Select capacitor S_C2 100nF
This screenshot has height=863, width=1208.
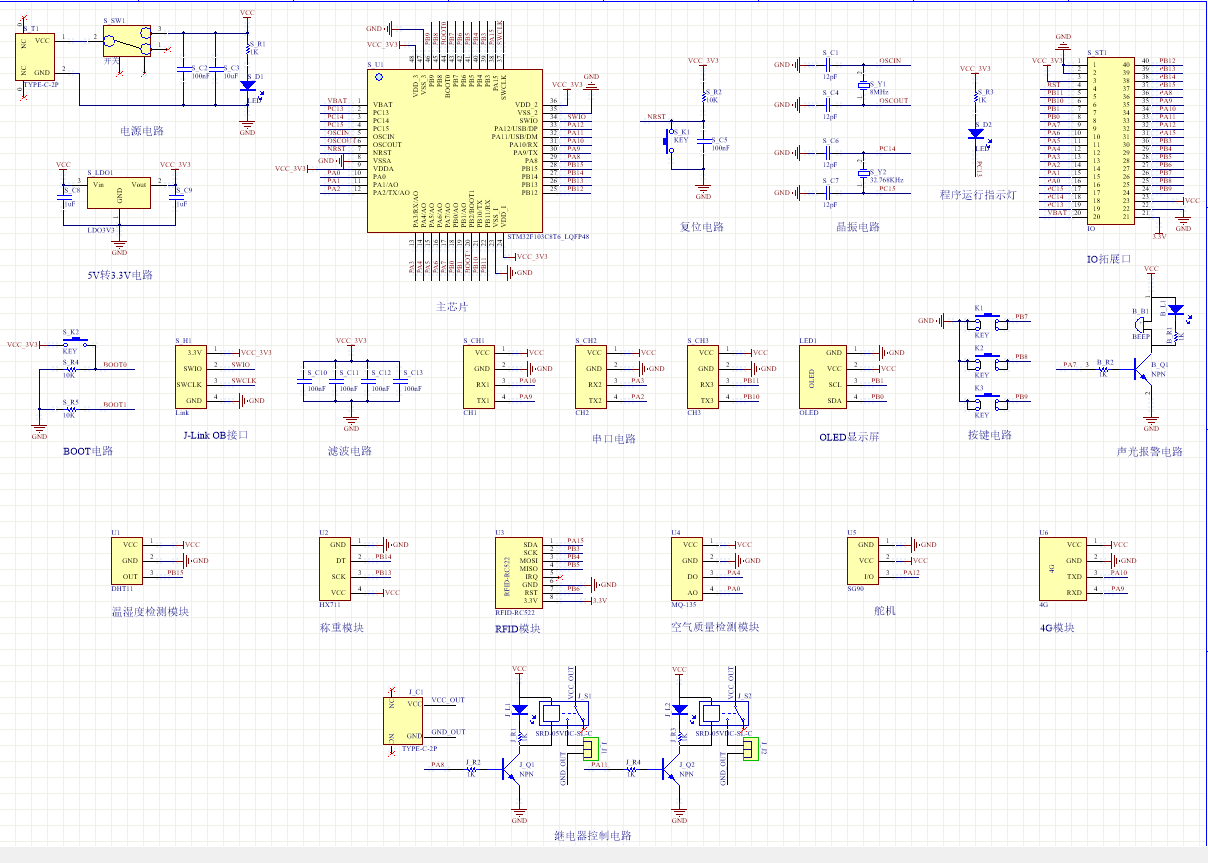point(183,69)
